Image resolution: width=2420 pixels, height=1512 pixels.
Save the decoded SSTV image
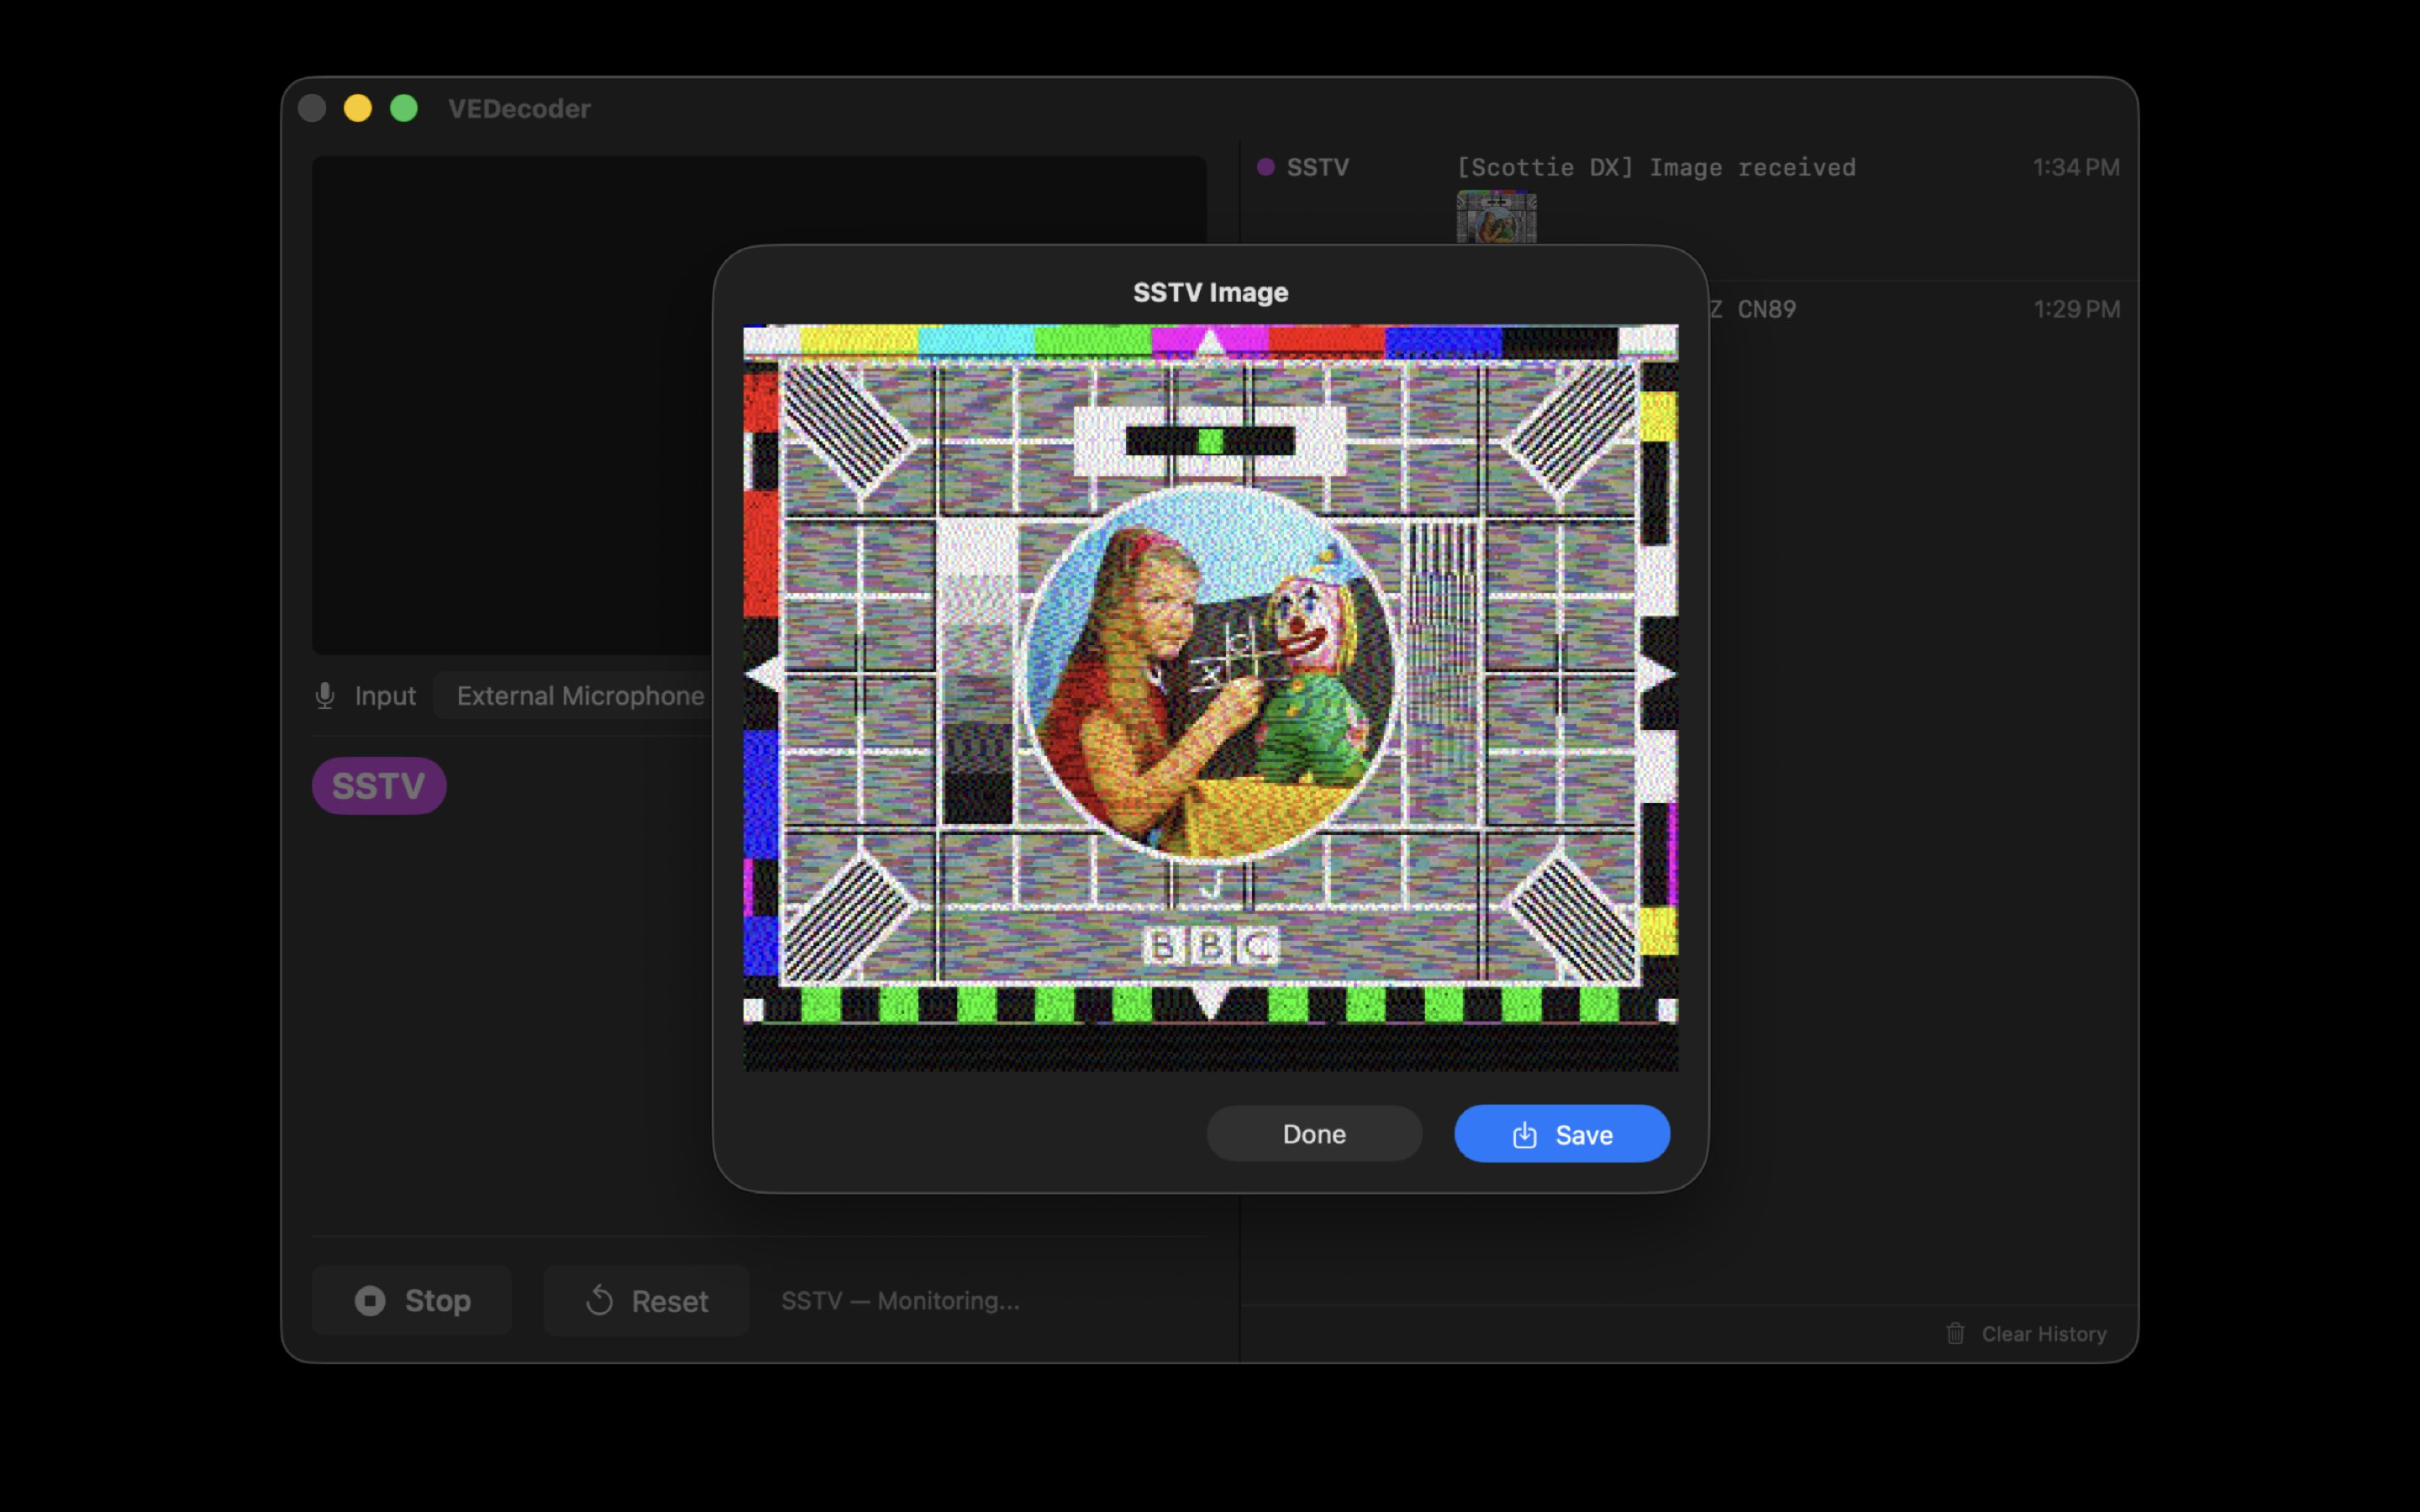1560,1134
